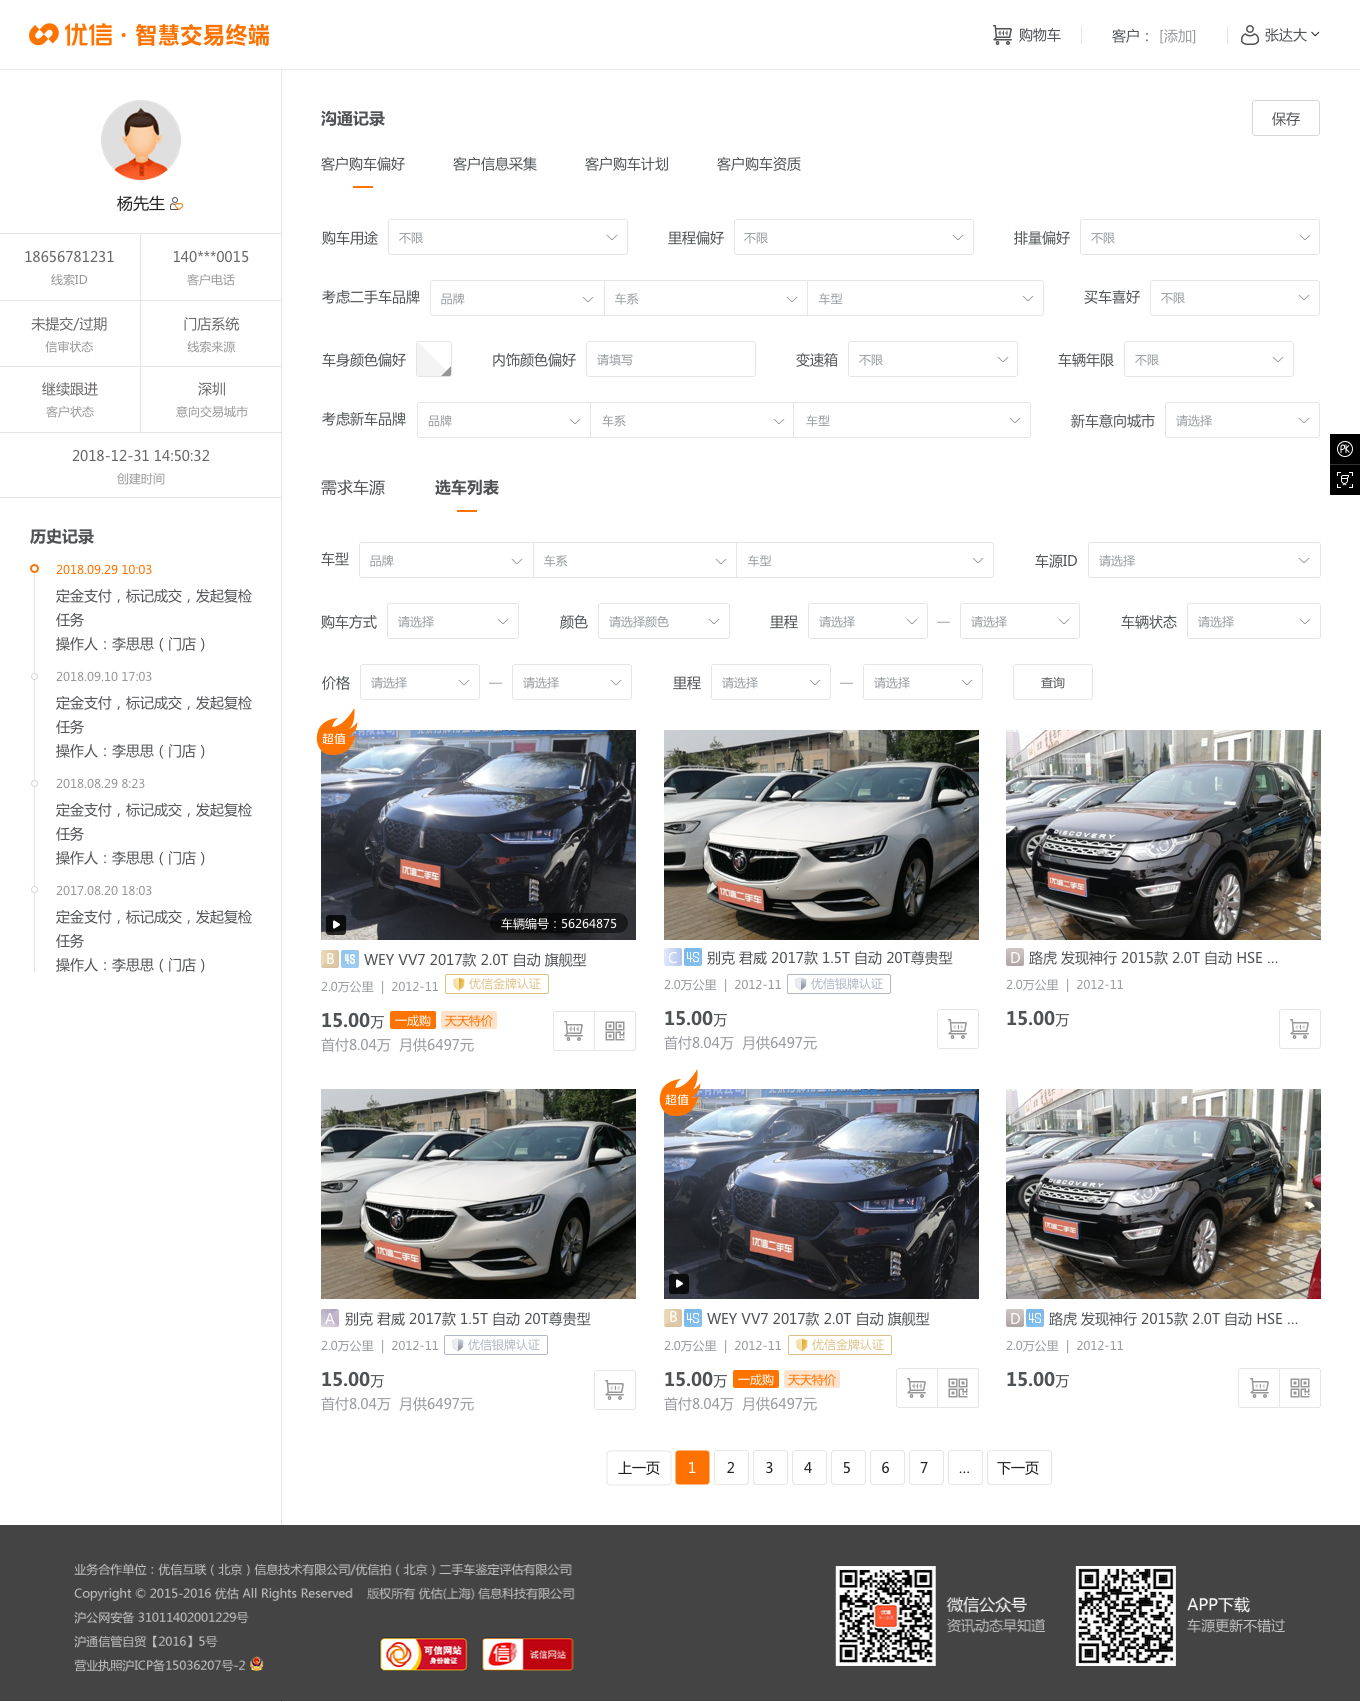Viewport: 1360px width, 1702px height.
Task: Switch to the 需求车源 tab
Action: (353, 488)
